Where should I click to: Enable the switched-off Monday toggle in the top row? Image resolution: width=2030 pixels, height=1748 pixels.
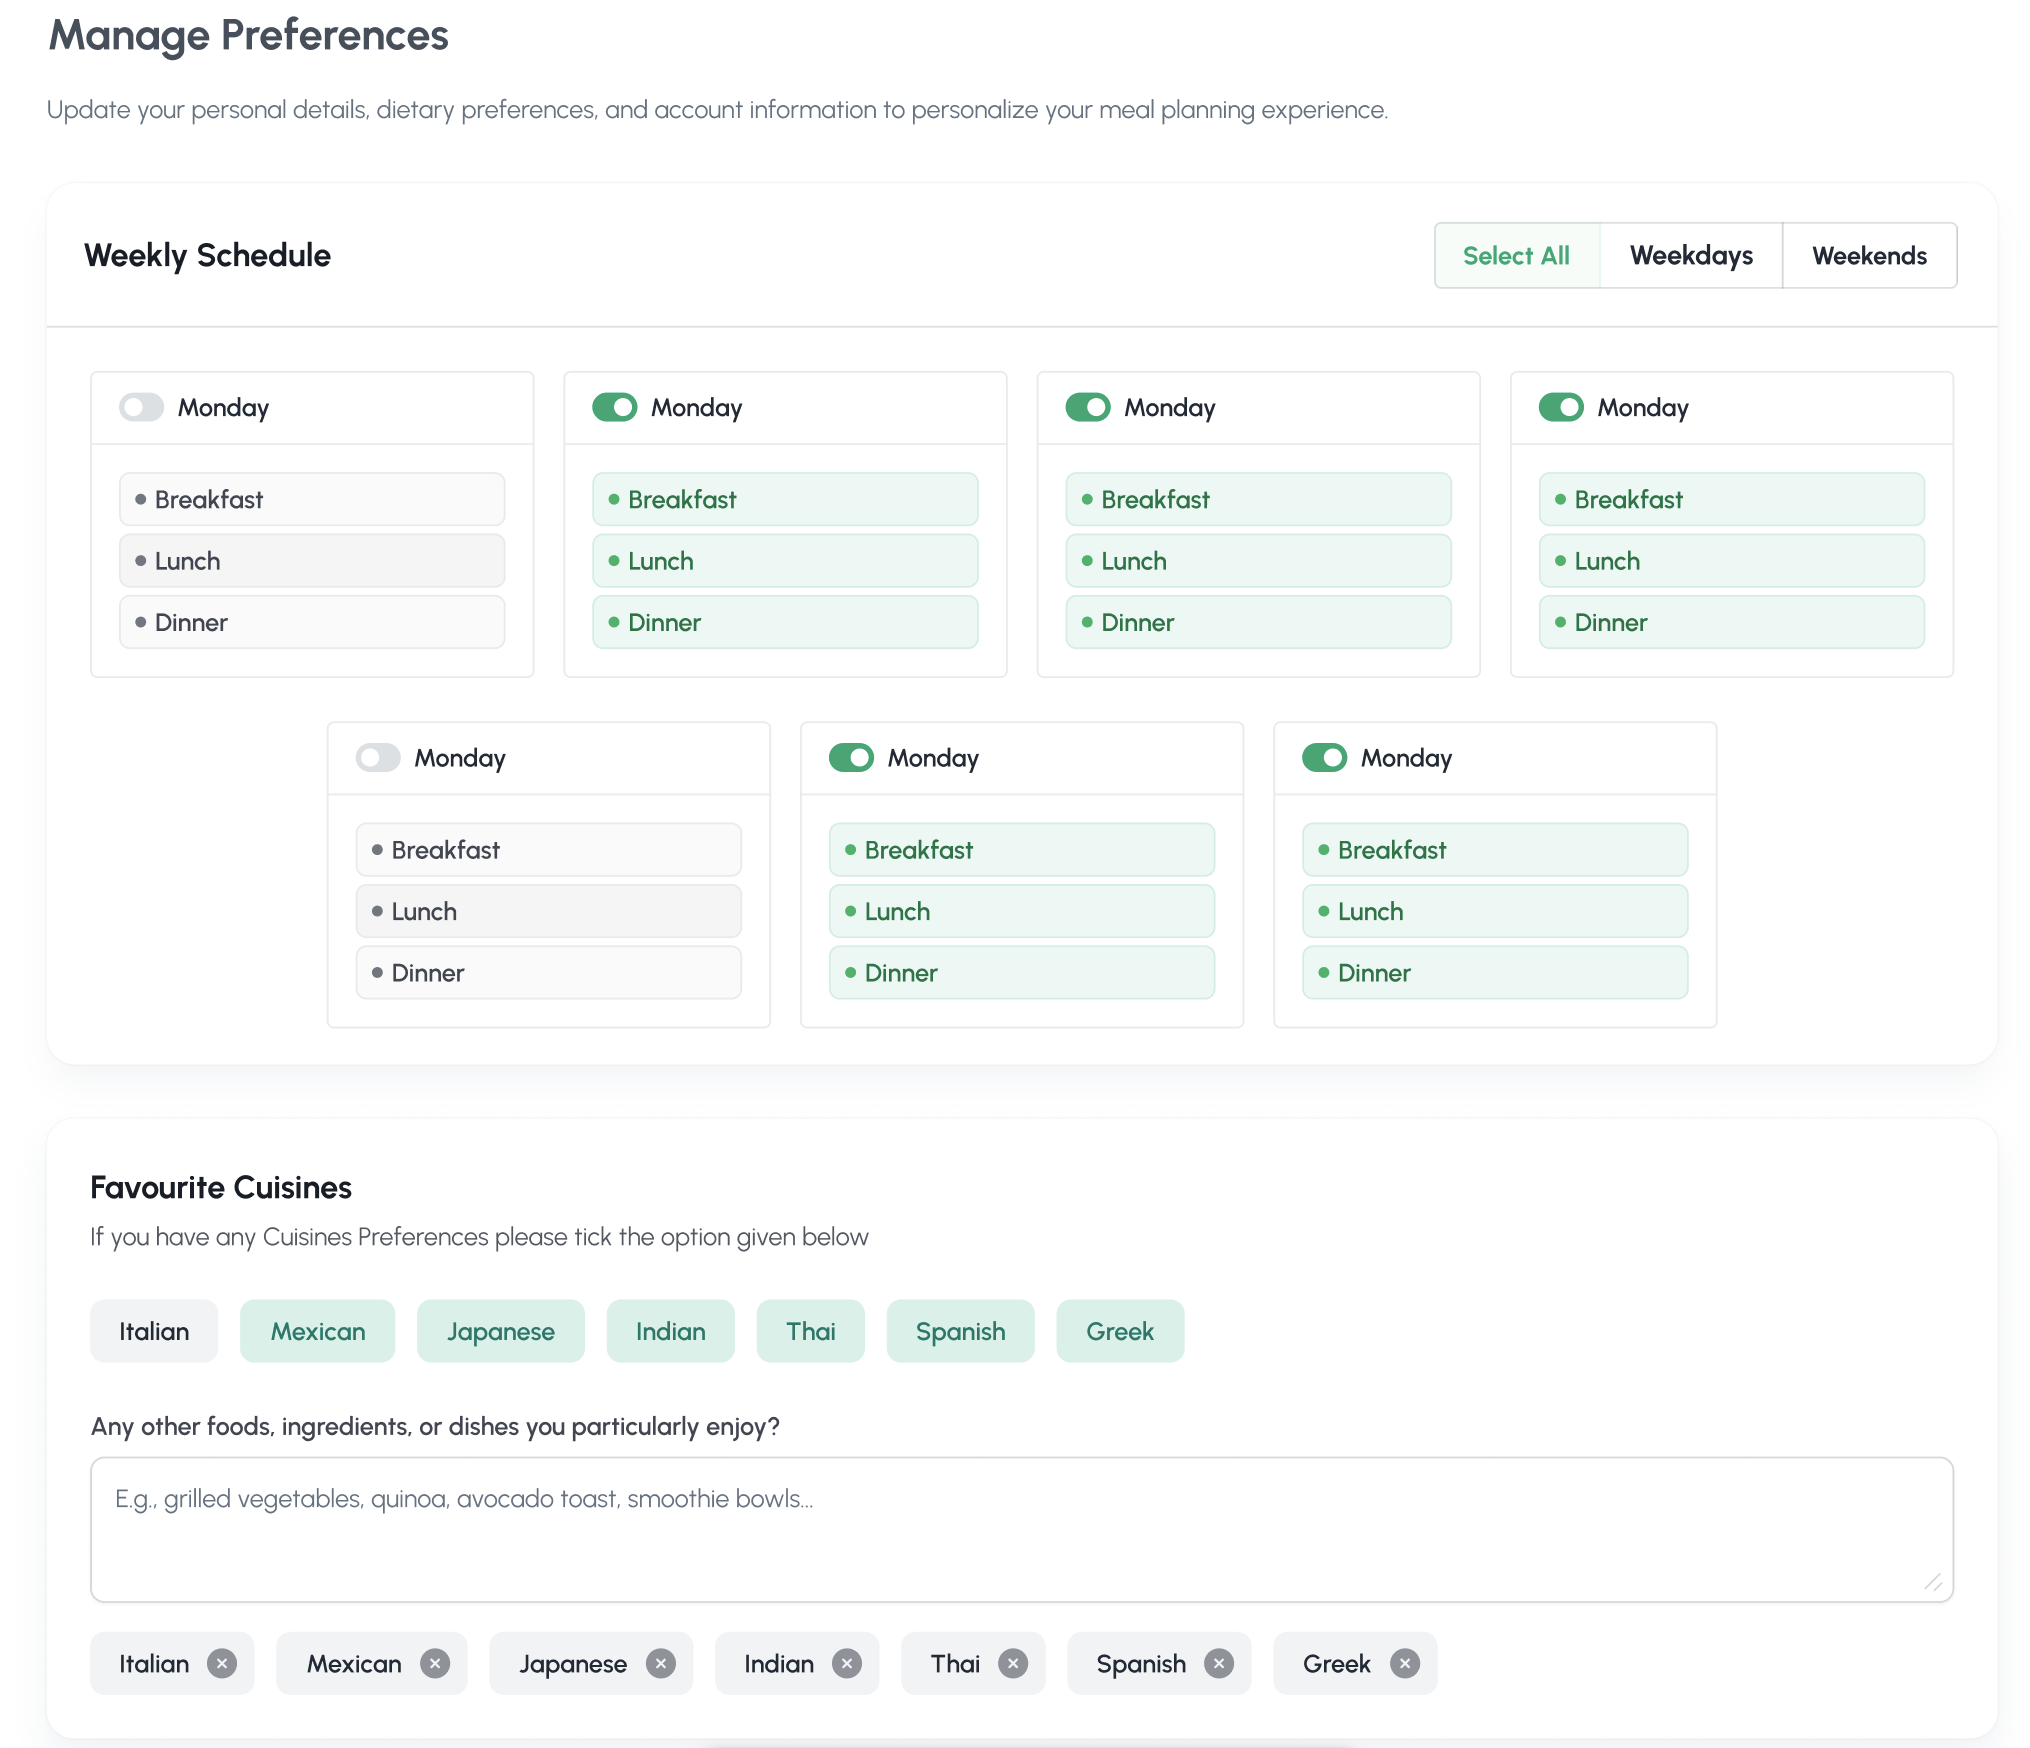(x=142, y=407)
